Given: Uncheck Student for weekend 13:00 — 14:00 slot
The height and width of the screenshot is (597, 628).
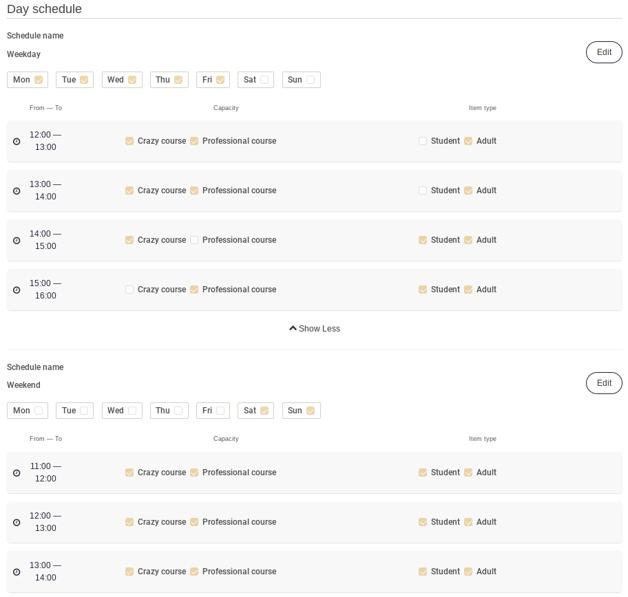Looking at the screenshot, I should [x=423, y=572].
